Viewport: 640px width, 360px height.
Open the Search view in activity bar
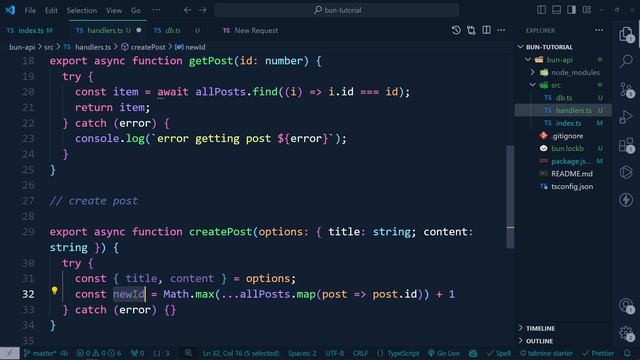626,61
